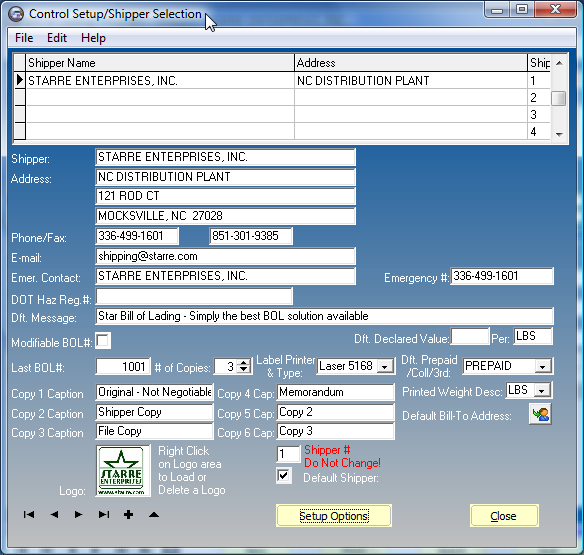584x555 pixels.
Task: Toggle Modifiable BOL# checkbox
Action: click(x=103, y=341)
